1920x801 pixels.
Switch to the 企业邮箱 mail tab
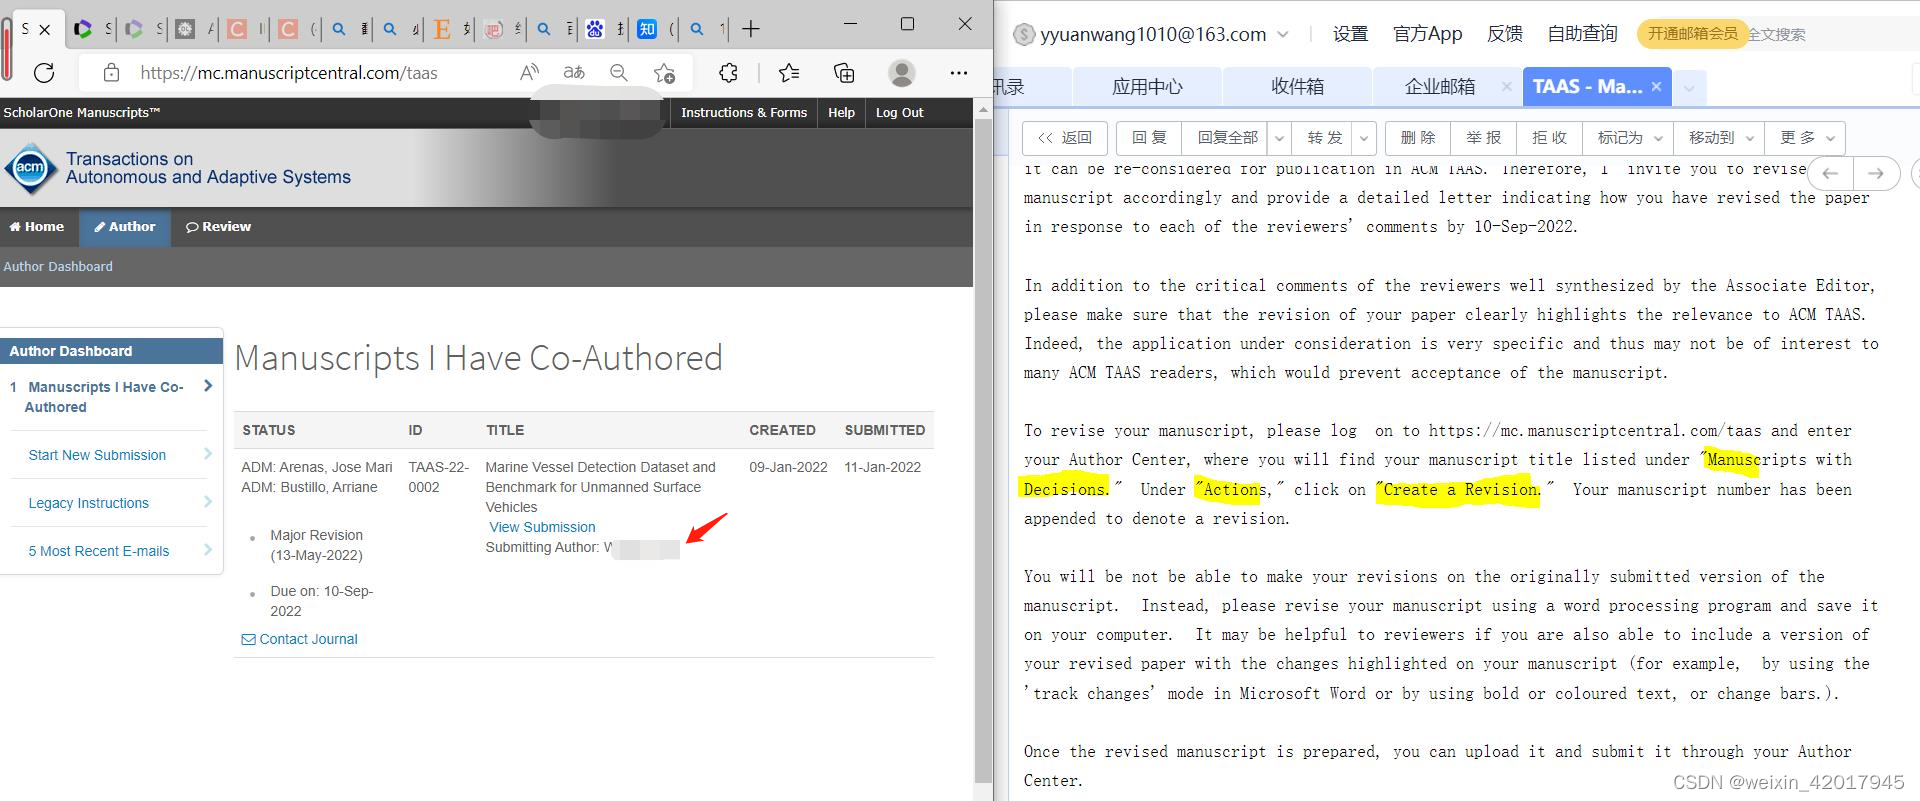1440,87
